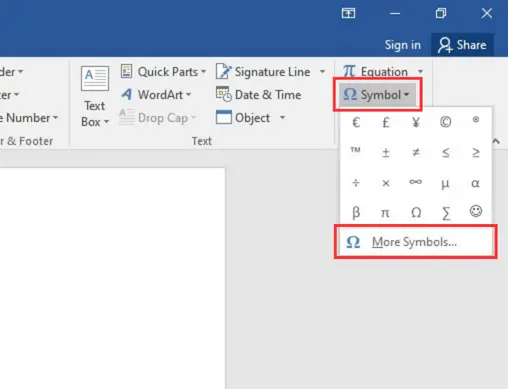
Task: Insert the Yen symbol
Action: tap(416, 122)
